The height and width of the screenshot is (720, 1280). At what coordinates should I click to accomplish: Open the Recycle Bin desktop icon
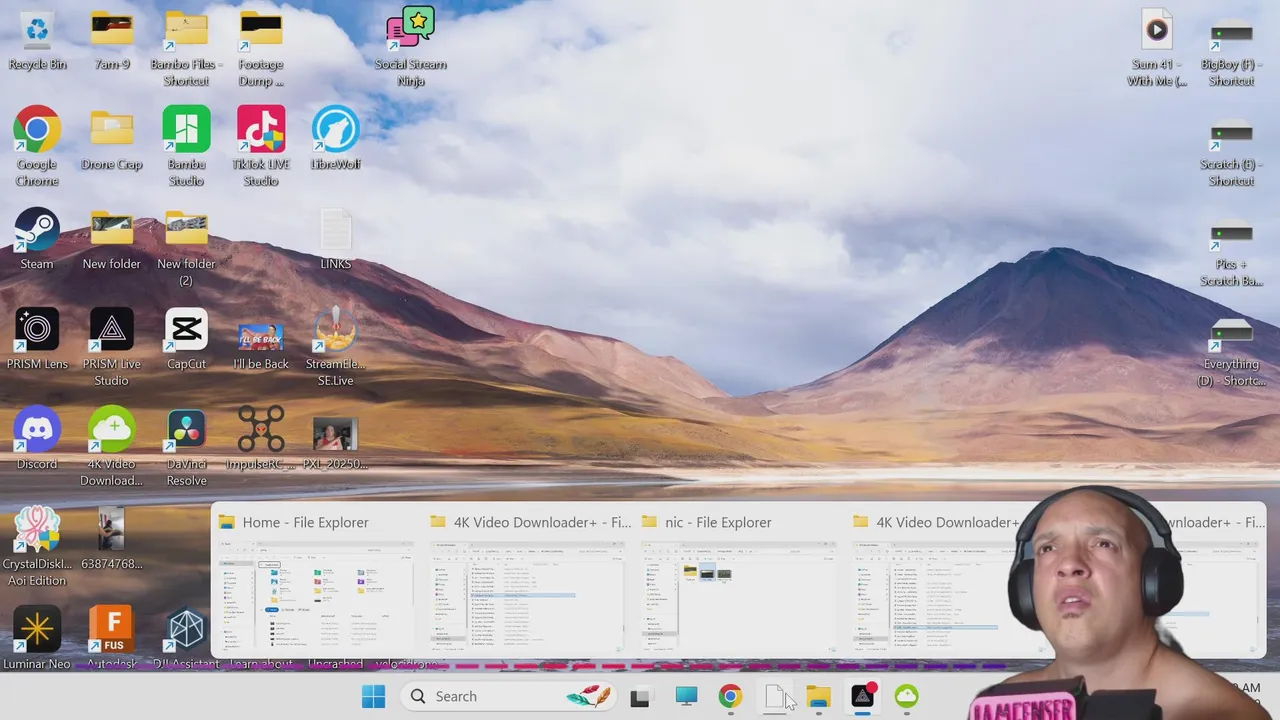point(37,40)
